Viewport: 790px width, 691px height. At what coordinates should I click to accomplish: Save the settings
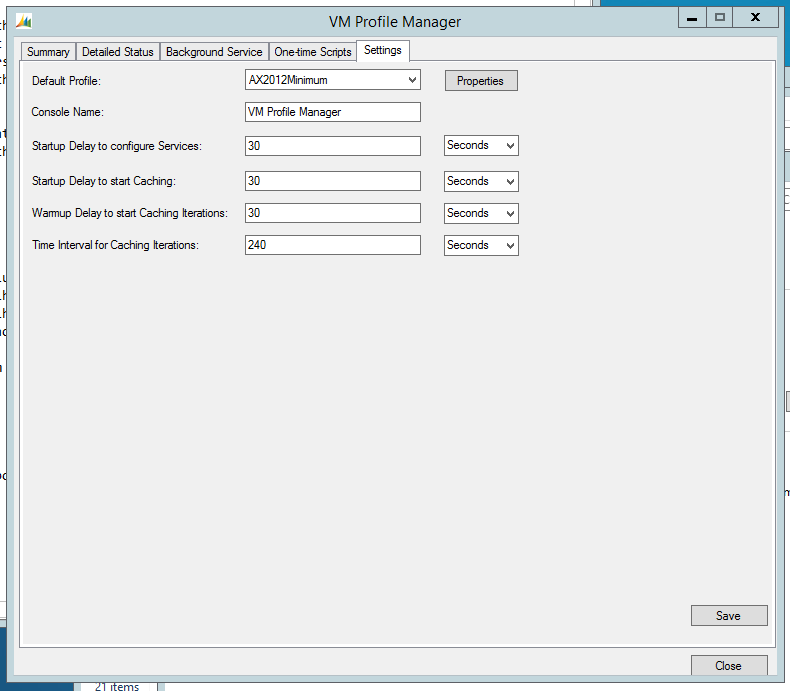[x=729, y=615]
